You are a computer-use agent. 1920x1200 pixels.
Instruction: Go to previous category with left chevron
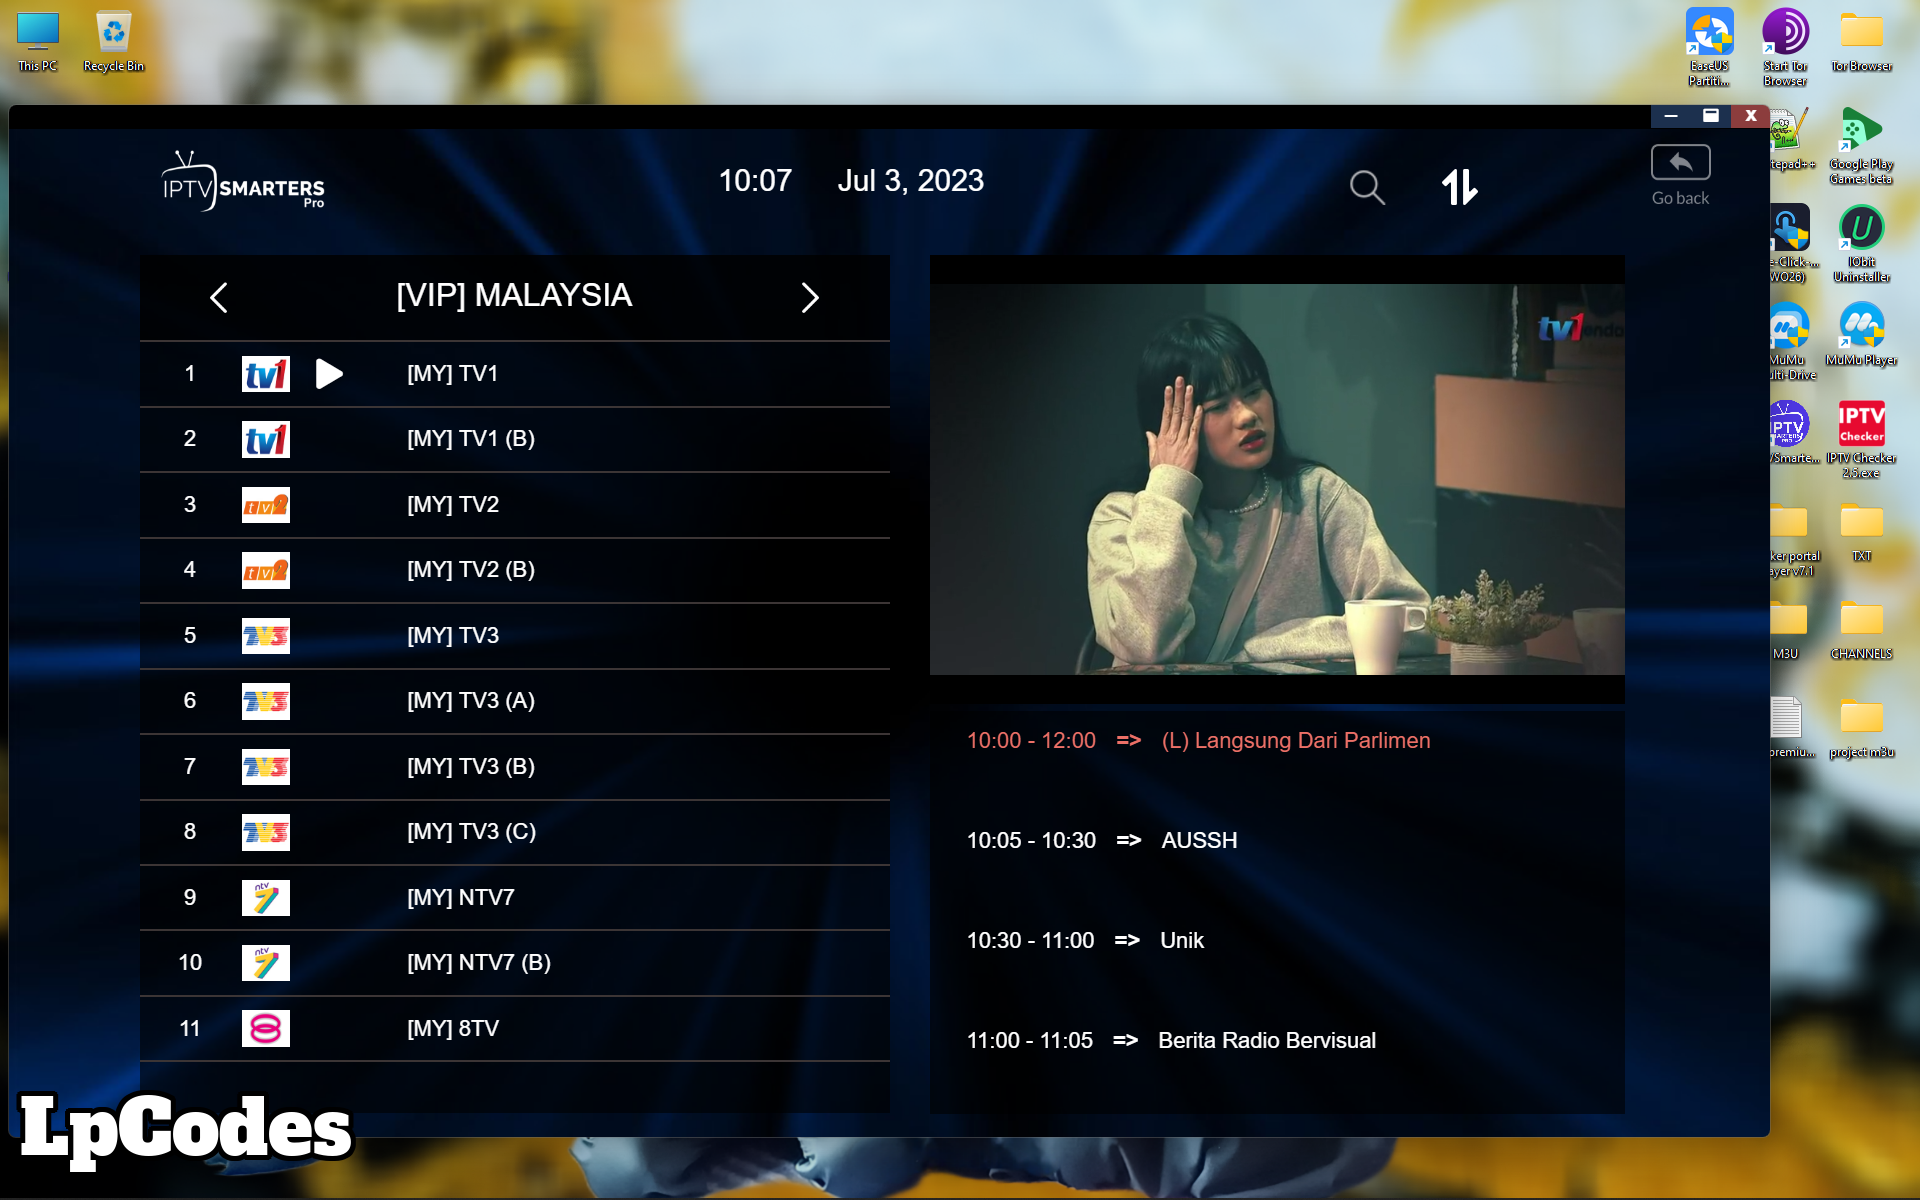219,297
